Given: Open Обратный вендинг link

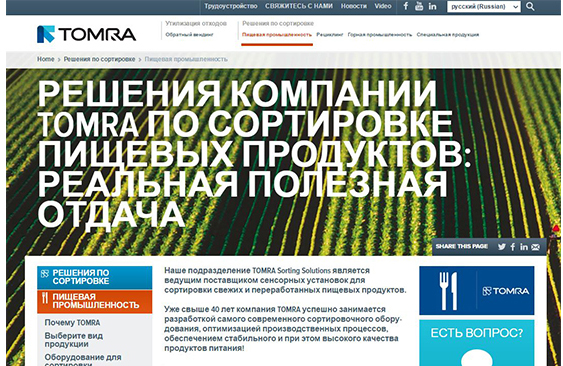Looking at the screenshot, I should coord(189,35).
